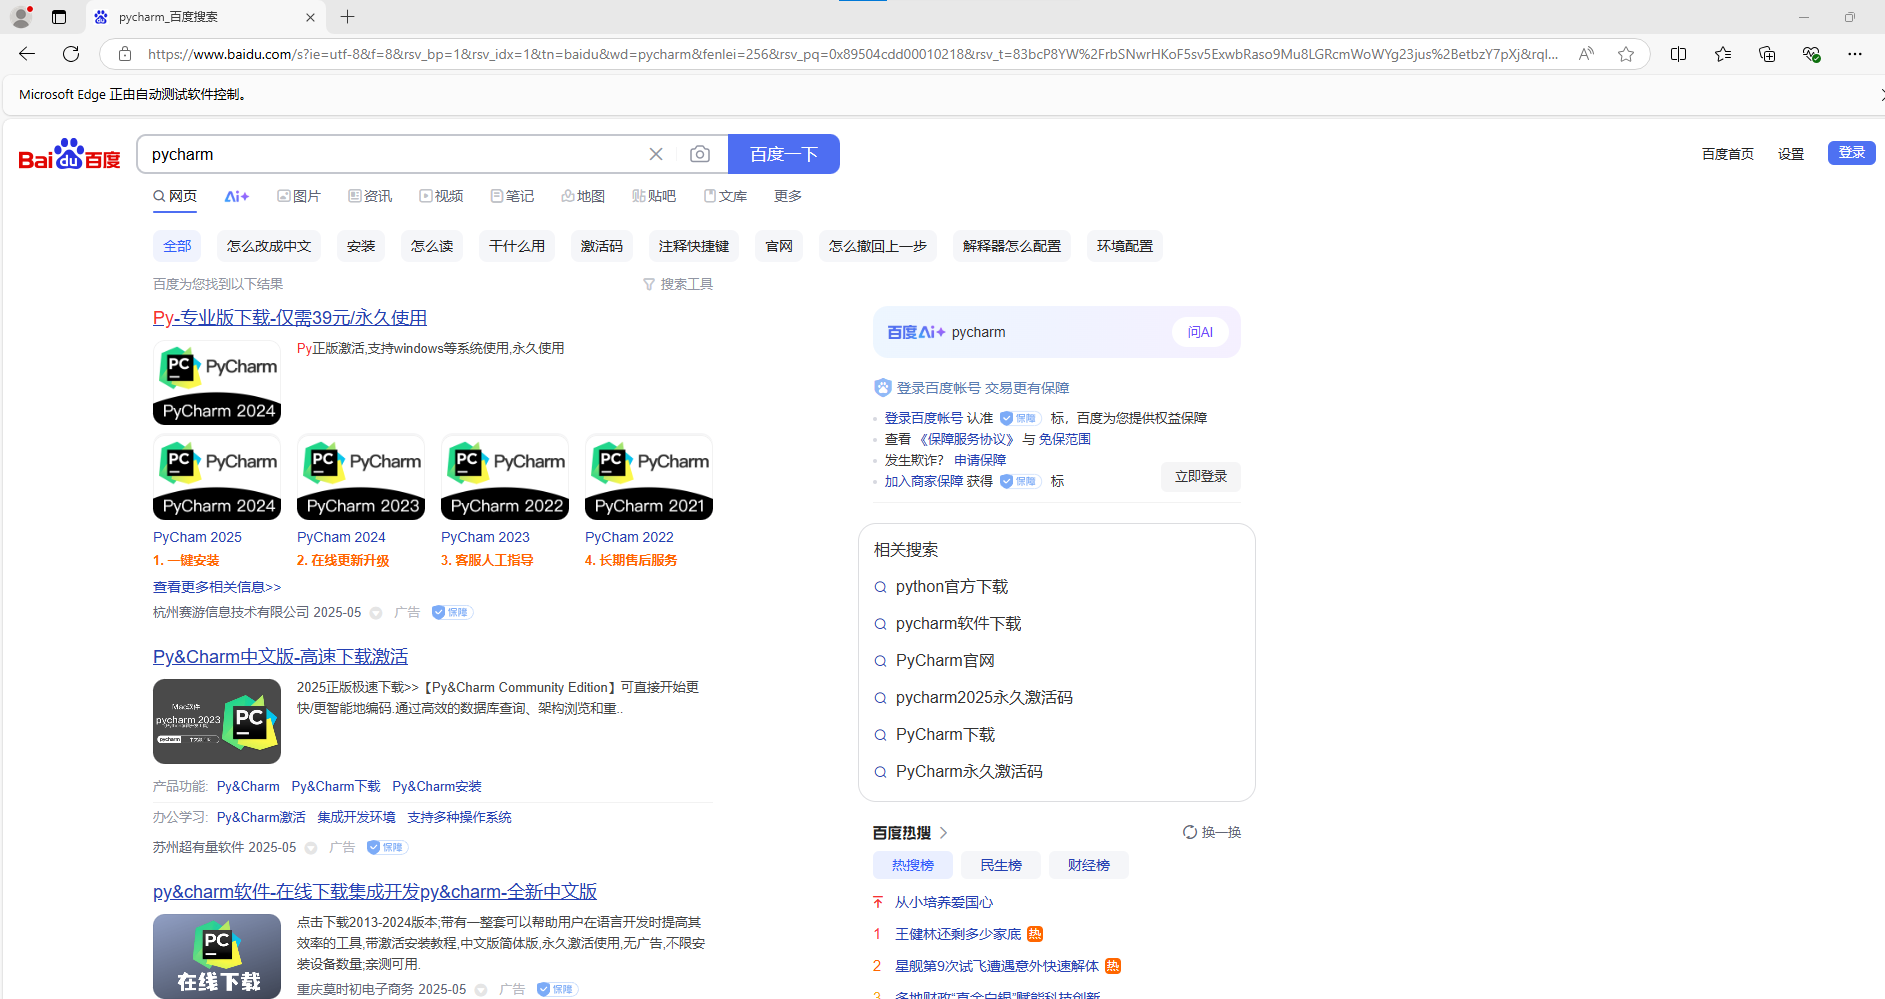Go back to the previous page
This screenshot has height=999, width=1885.
[x=27, y=54]
